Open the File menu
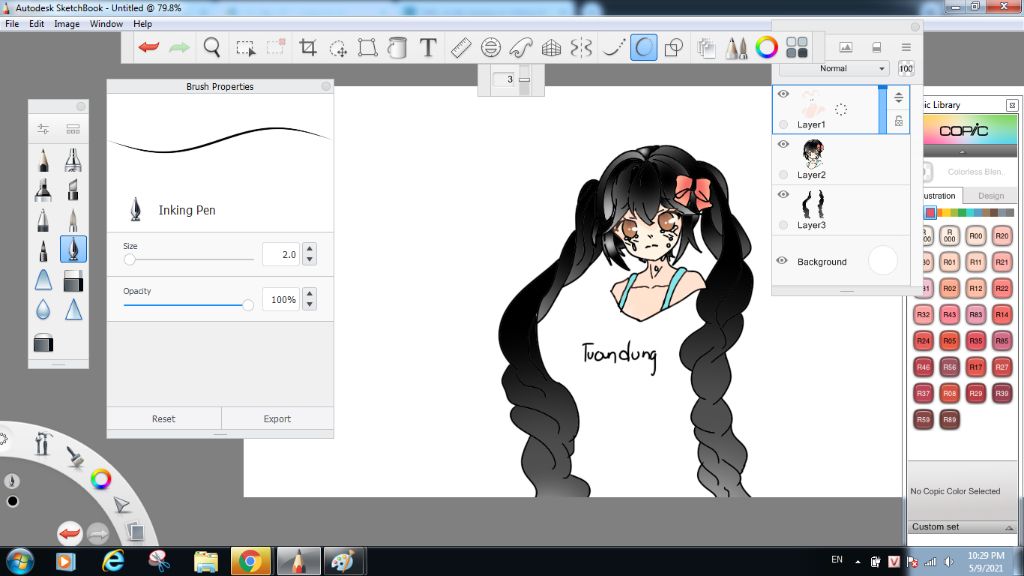This screenshot has height=576, width=1024. tap(12, 24)
